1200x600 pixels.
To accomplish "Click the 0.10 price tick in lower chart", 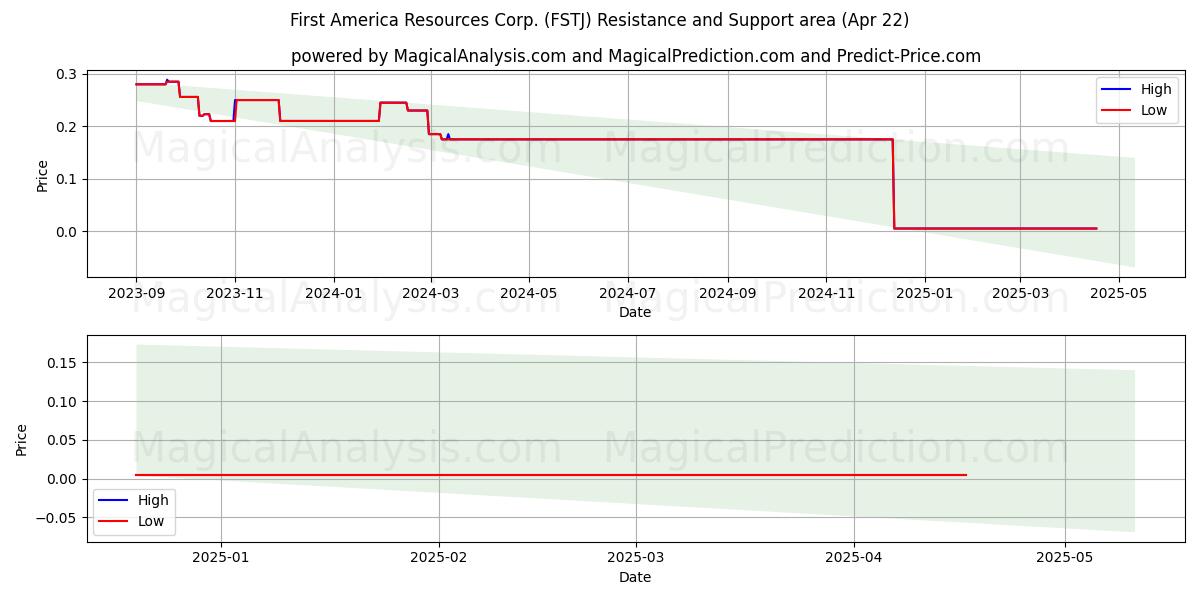I will click(63, 402).
